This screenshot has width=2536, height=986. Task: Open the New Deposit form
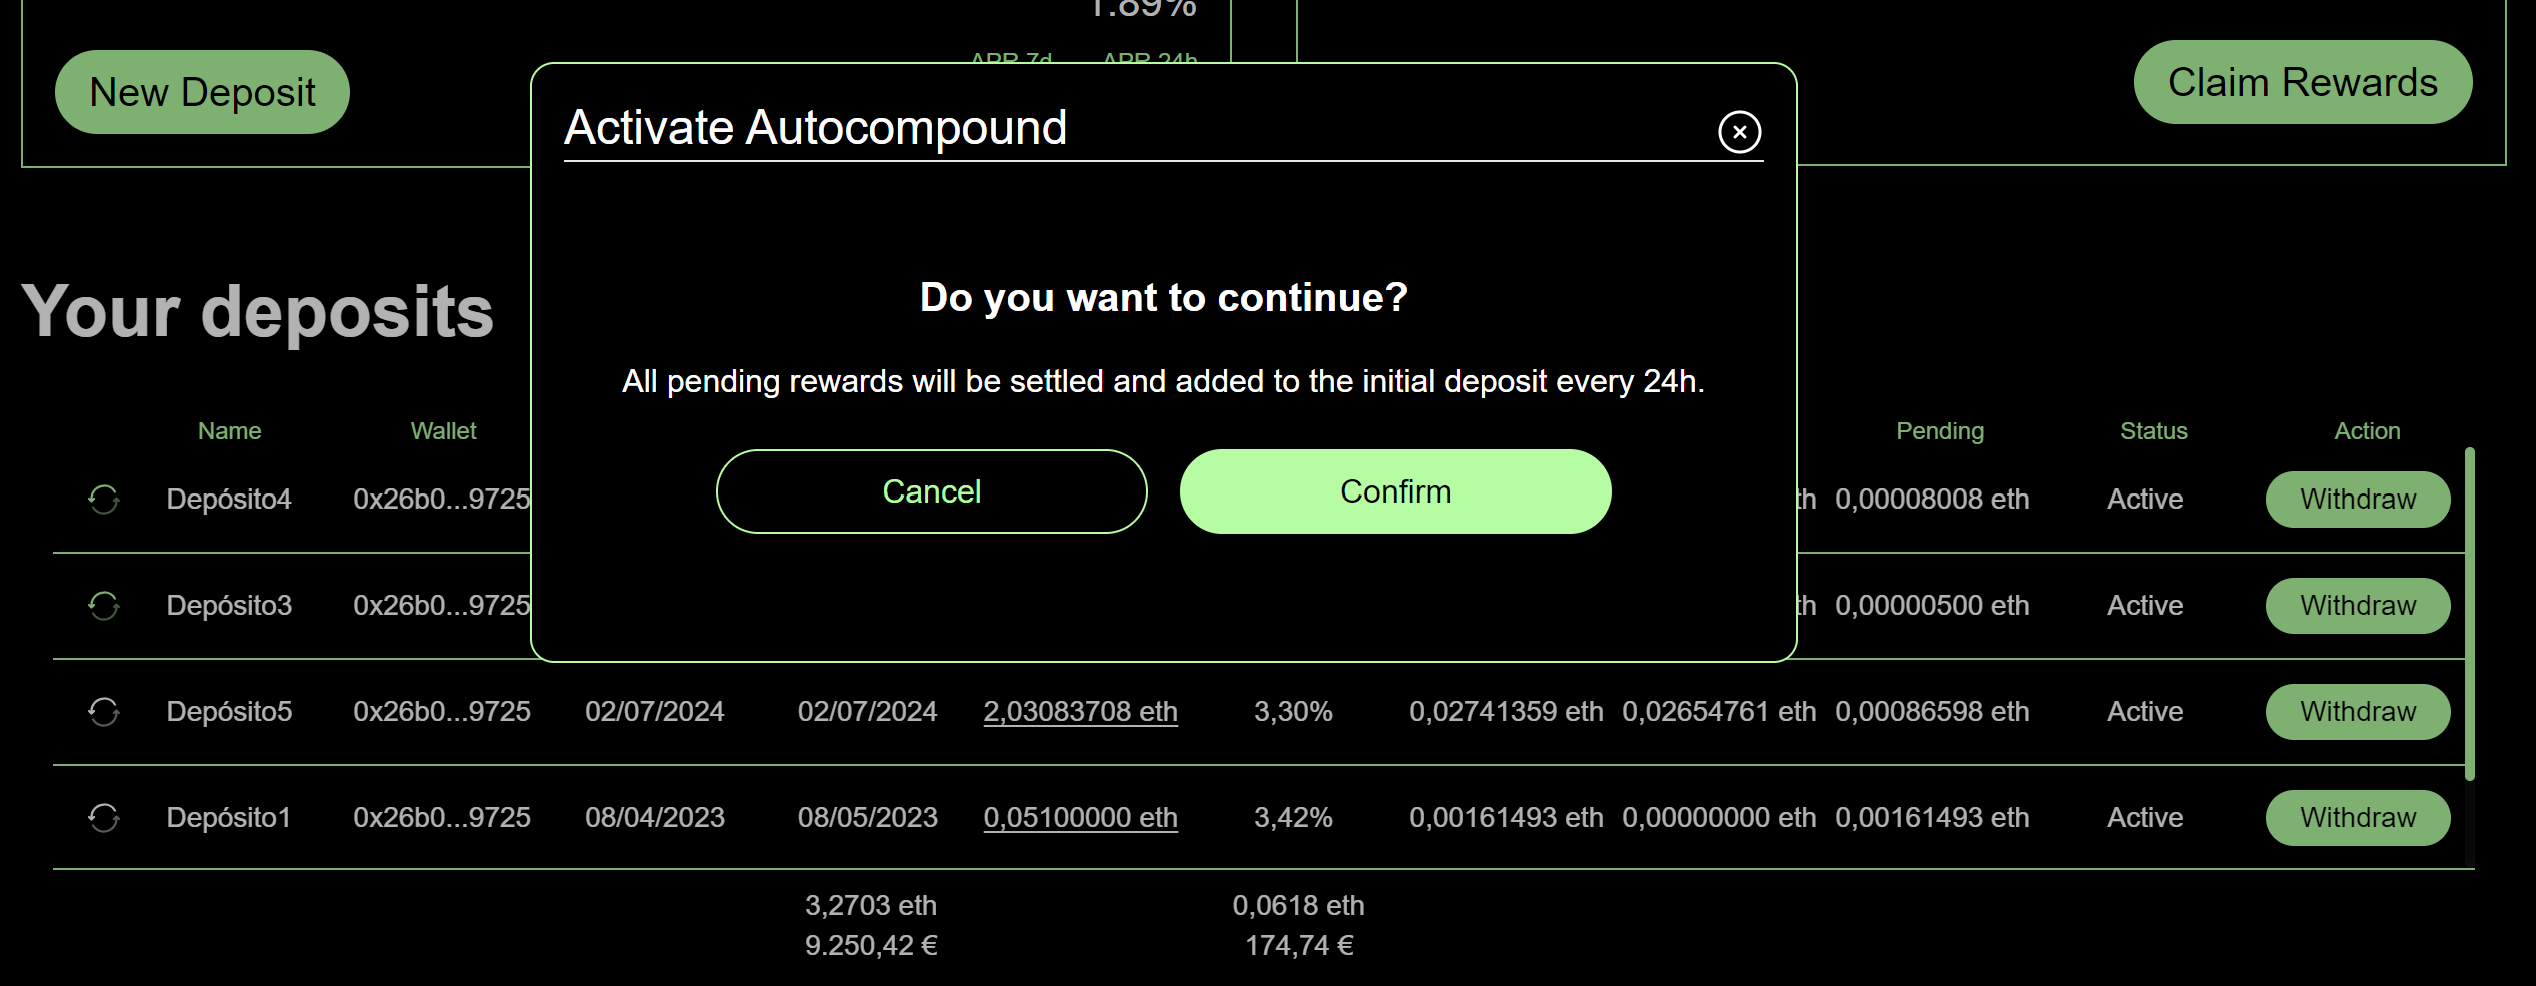point(202,92)
